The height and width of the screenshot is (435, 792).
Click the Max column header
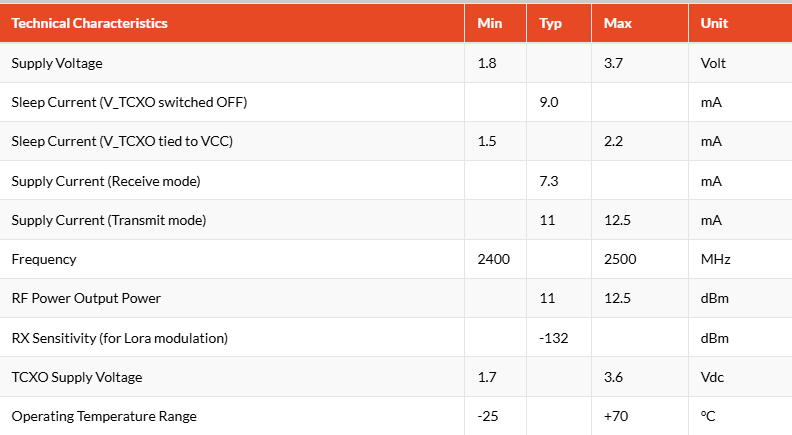tap(618, 23)
